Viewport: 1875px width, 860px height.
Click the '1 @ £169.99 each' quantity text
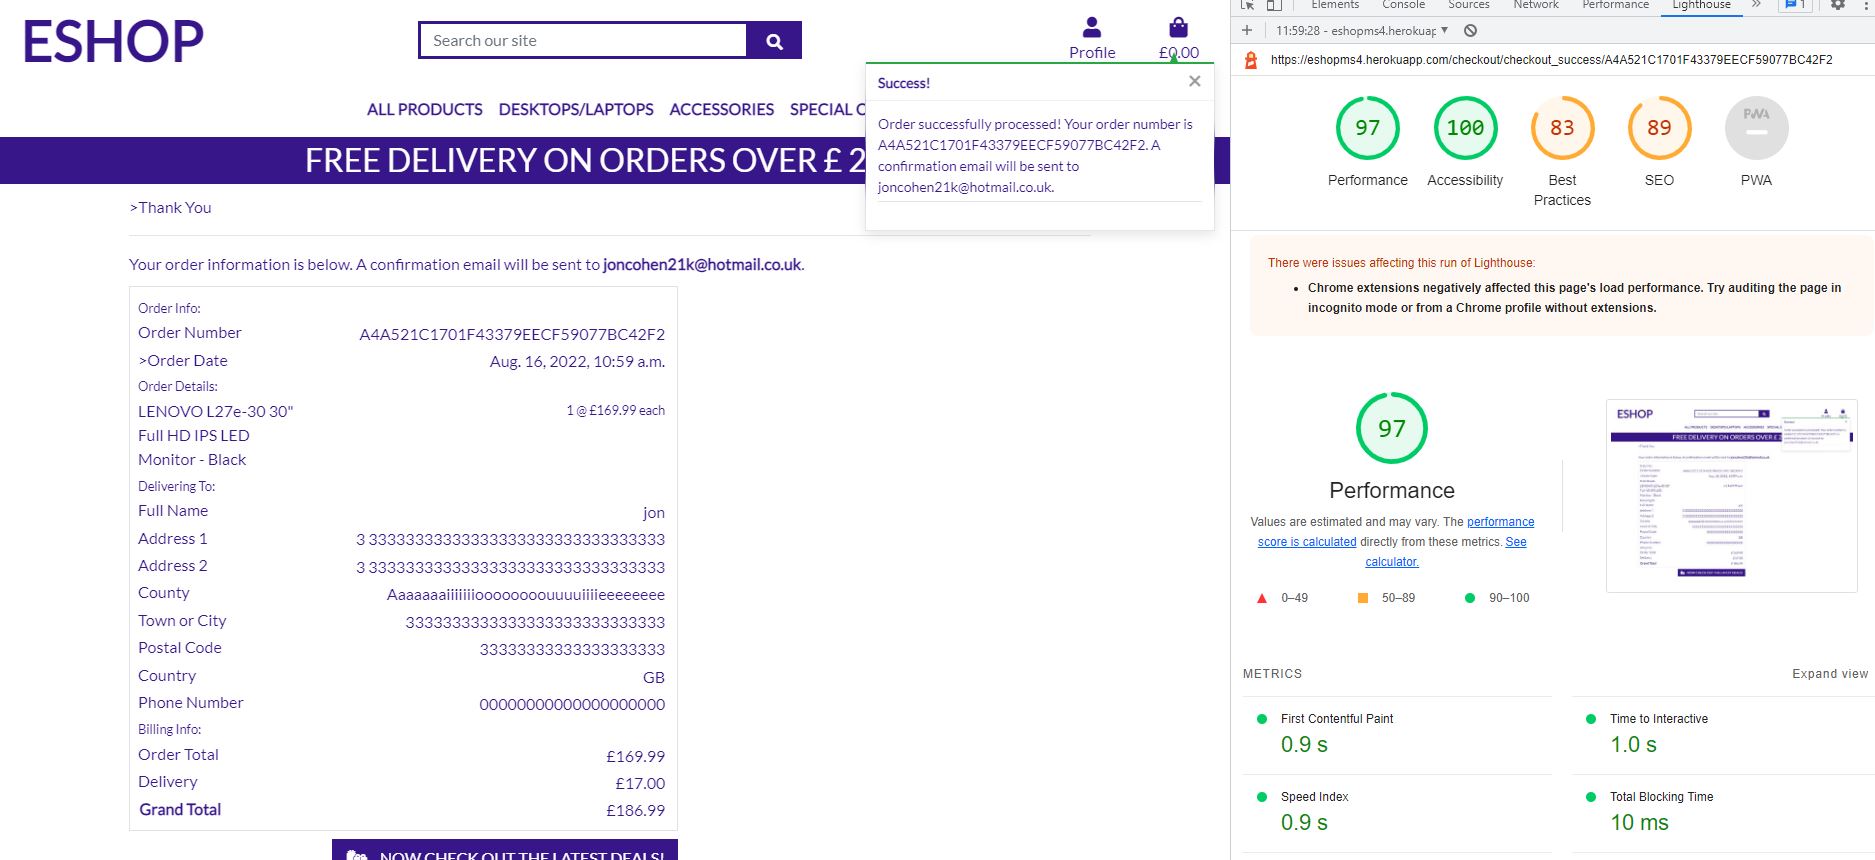click(615, 410)
